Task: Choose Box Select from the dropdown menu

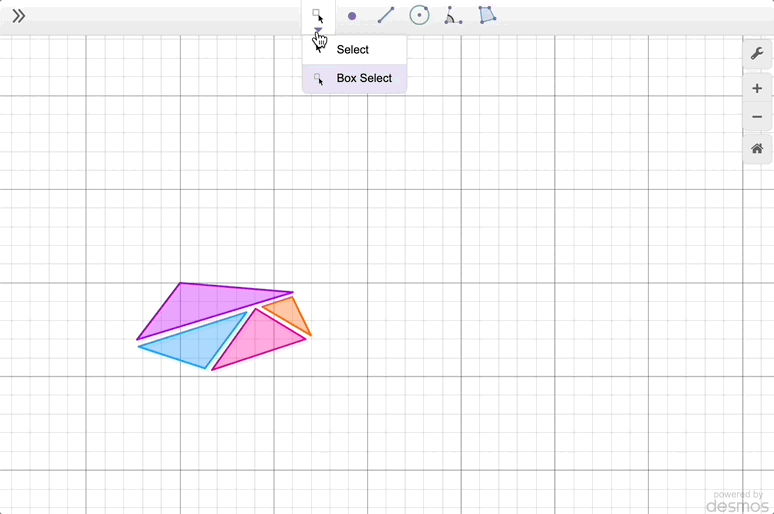Action: tap(364, 78)
